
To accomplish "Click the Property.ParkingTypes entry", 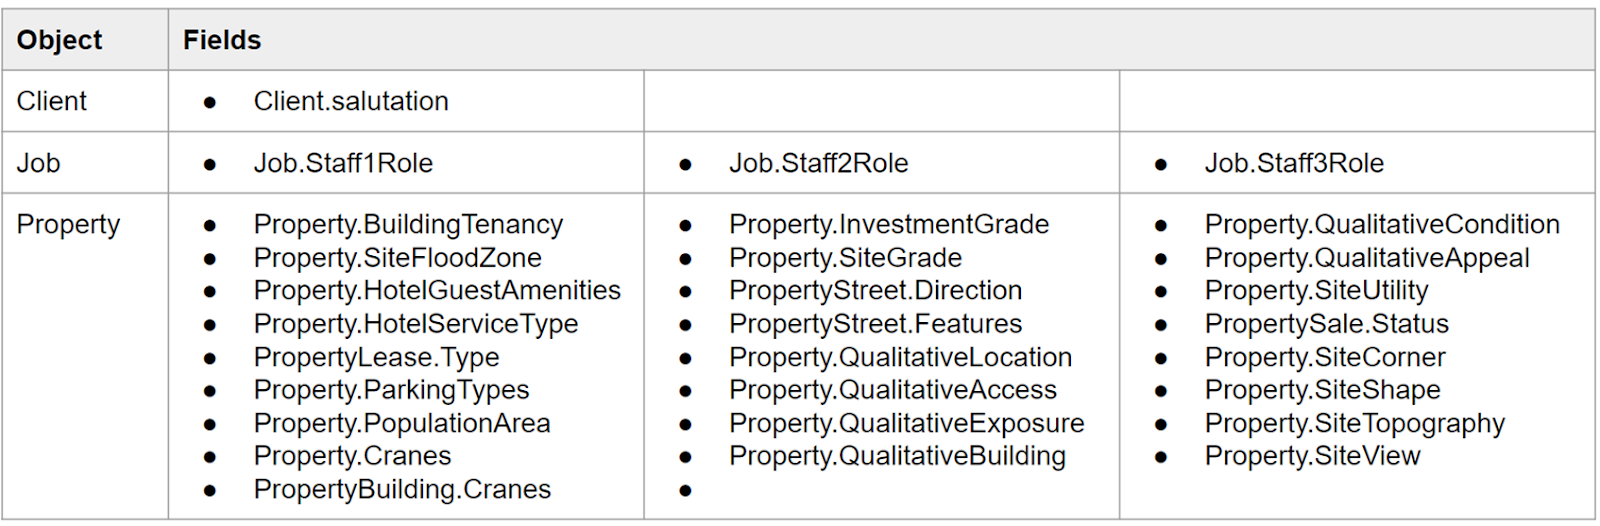I will click(391, 390).
